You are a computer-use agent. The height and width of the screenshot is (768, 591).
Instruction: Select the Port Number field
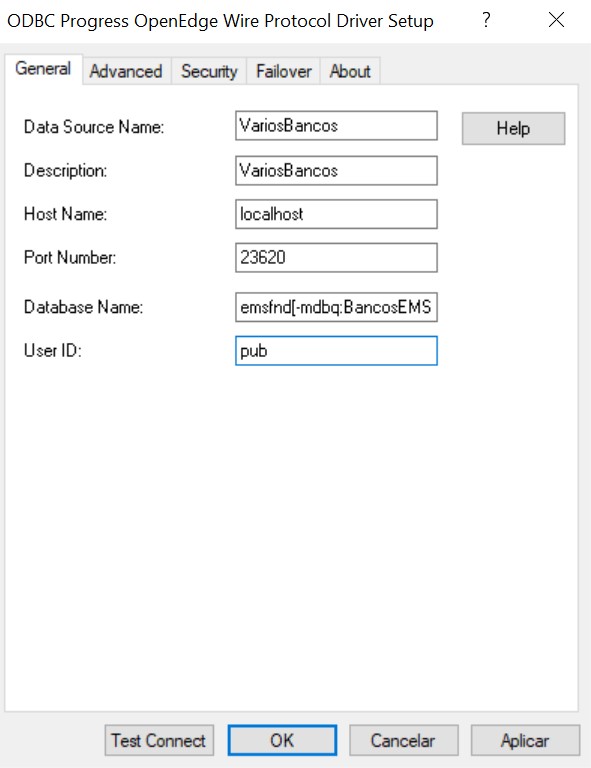point(336,258)
